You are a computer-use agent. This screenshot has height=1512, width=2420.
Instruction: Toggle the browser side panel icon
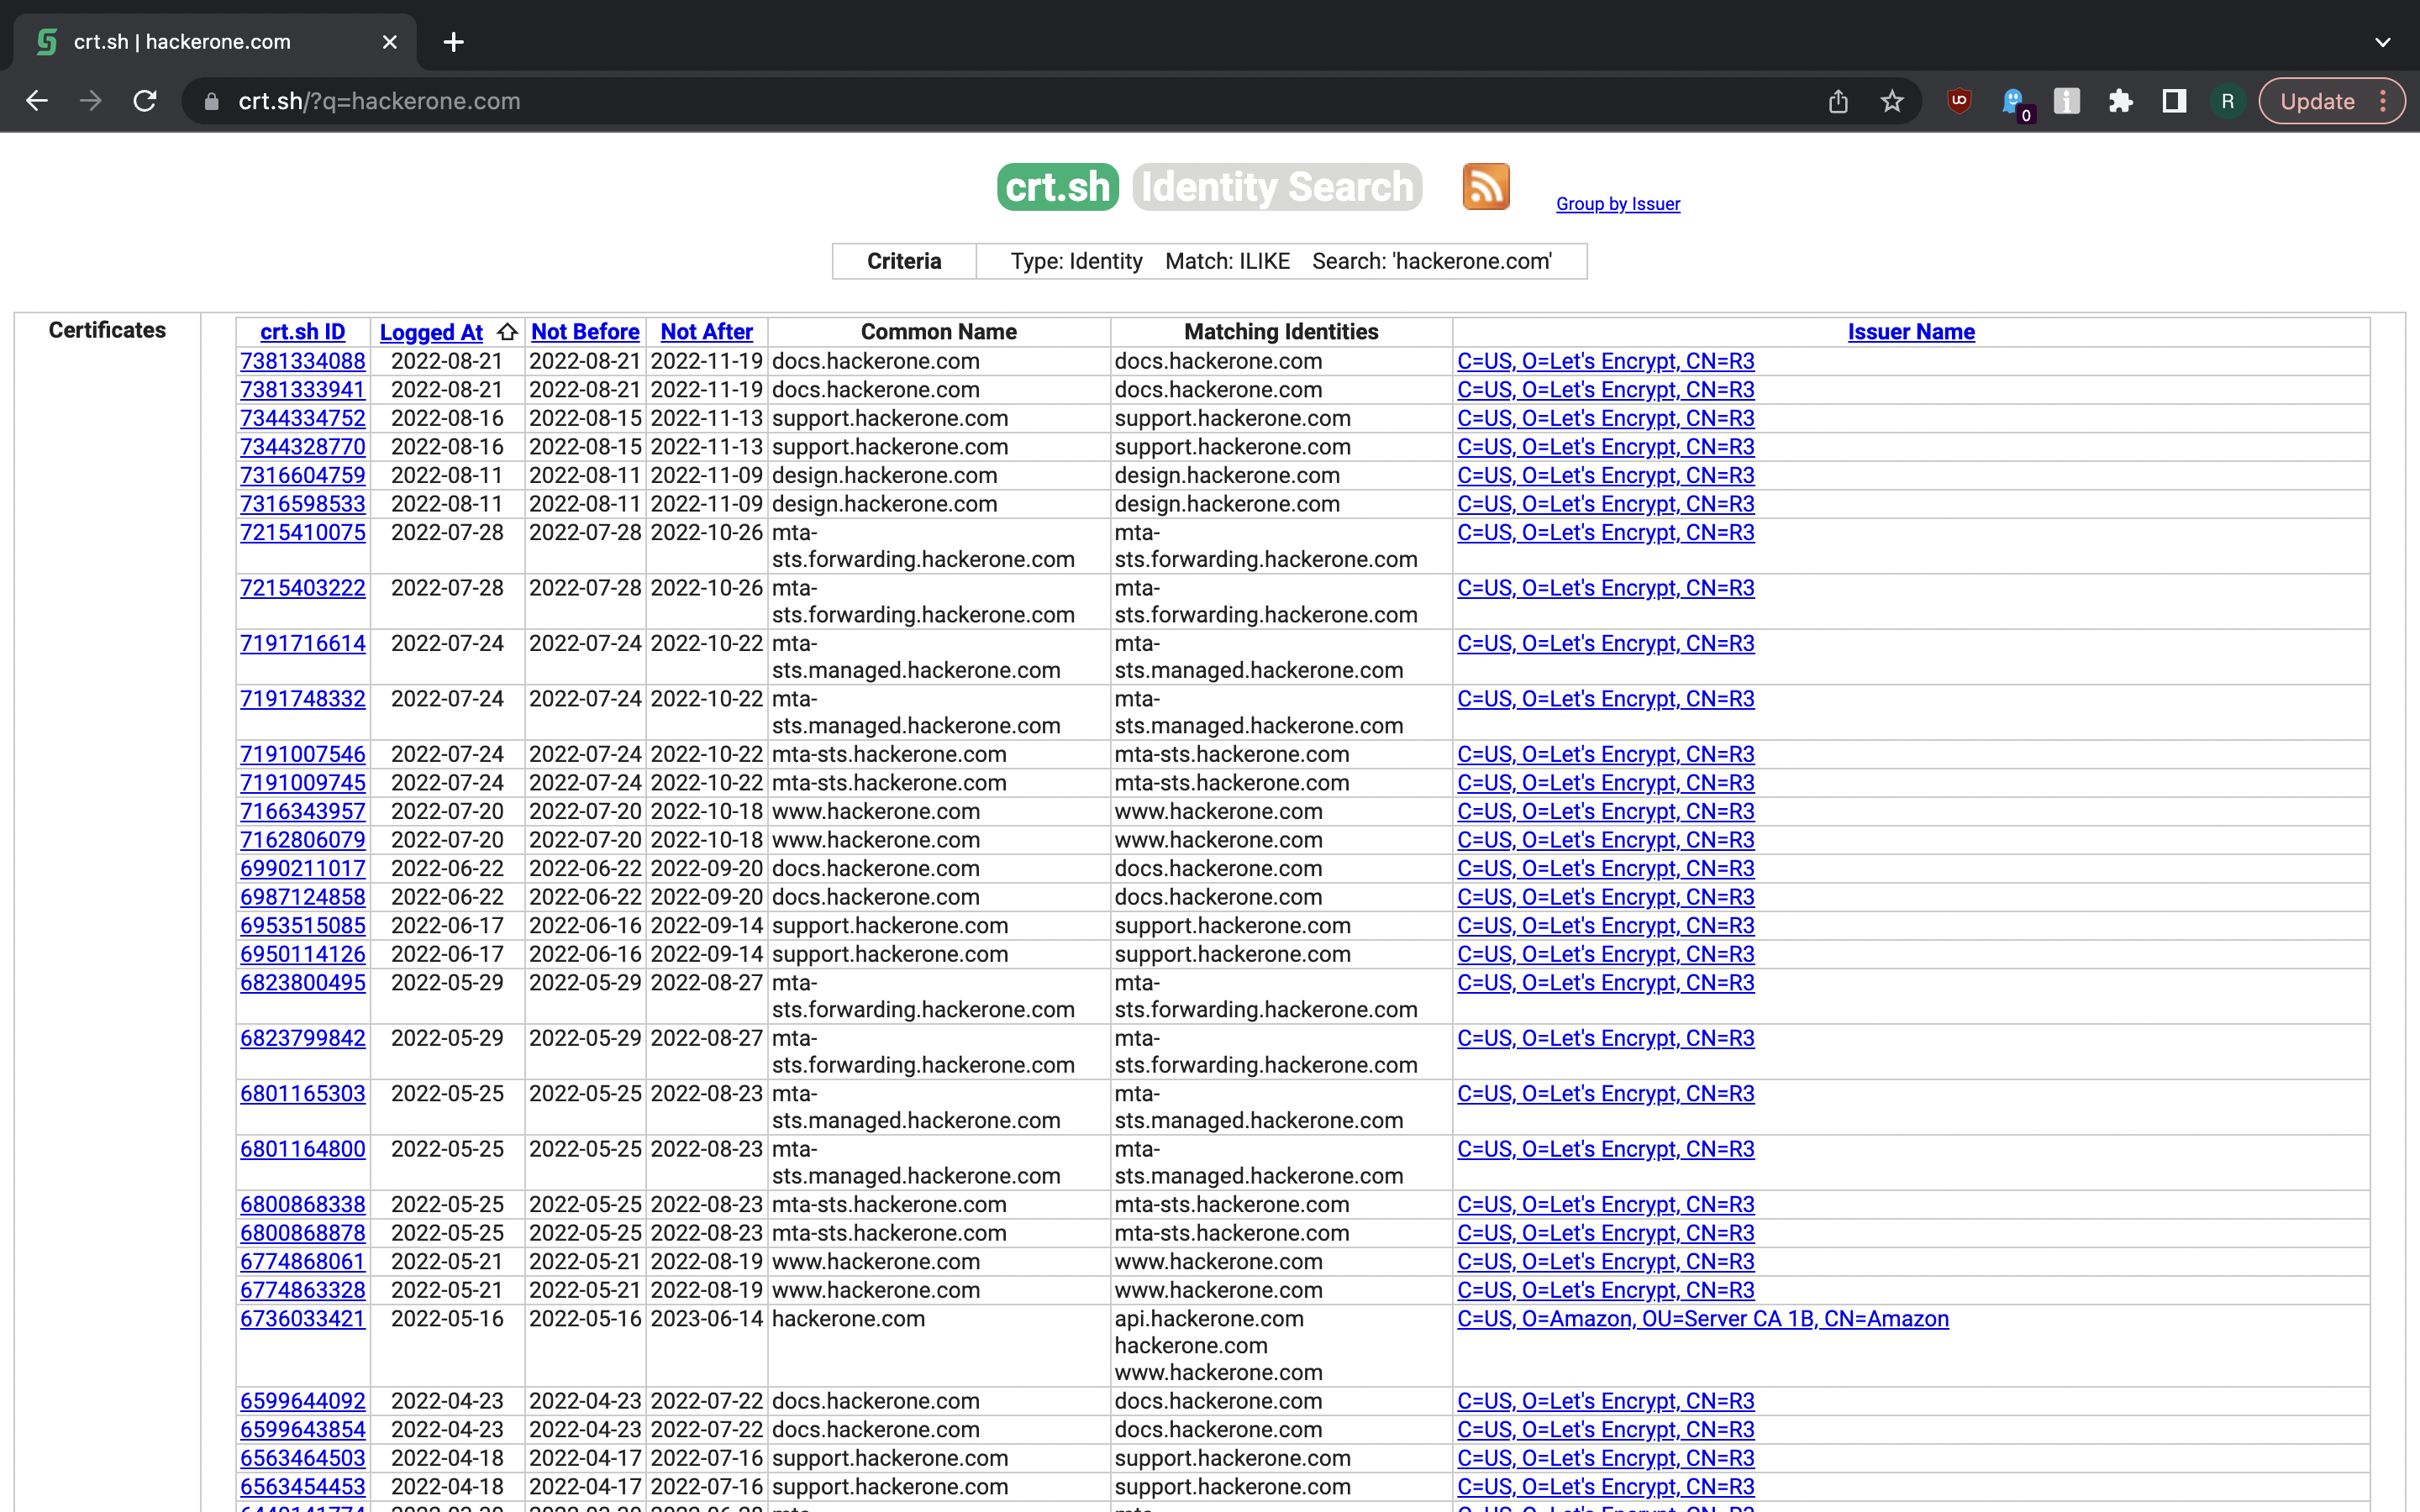pyautogui.click(x=2174, y=101)
